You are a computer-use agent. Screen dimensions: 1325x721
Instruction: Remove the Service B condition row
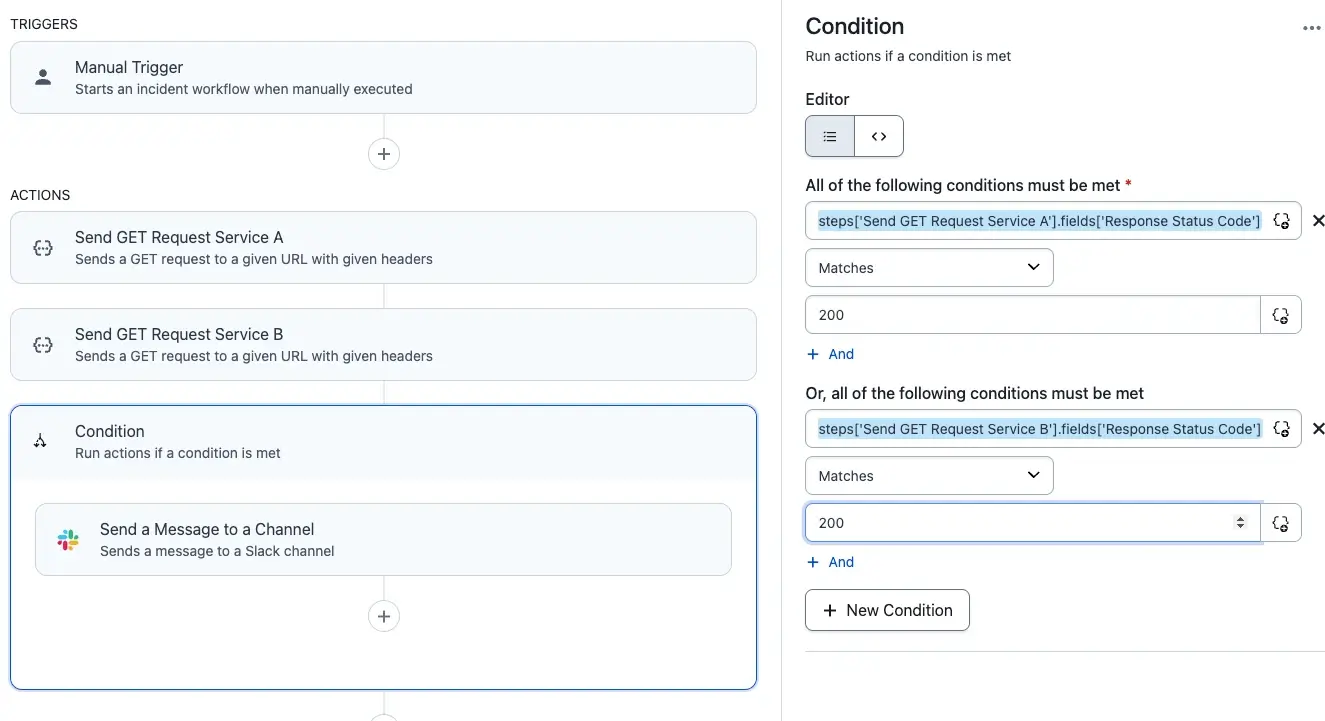1318,429
